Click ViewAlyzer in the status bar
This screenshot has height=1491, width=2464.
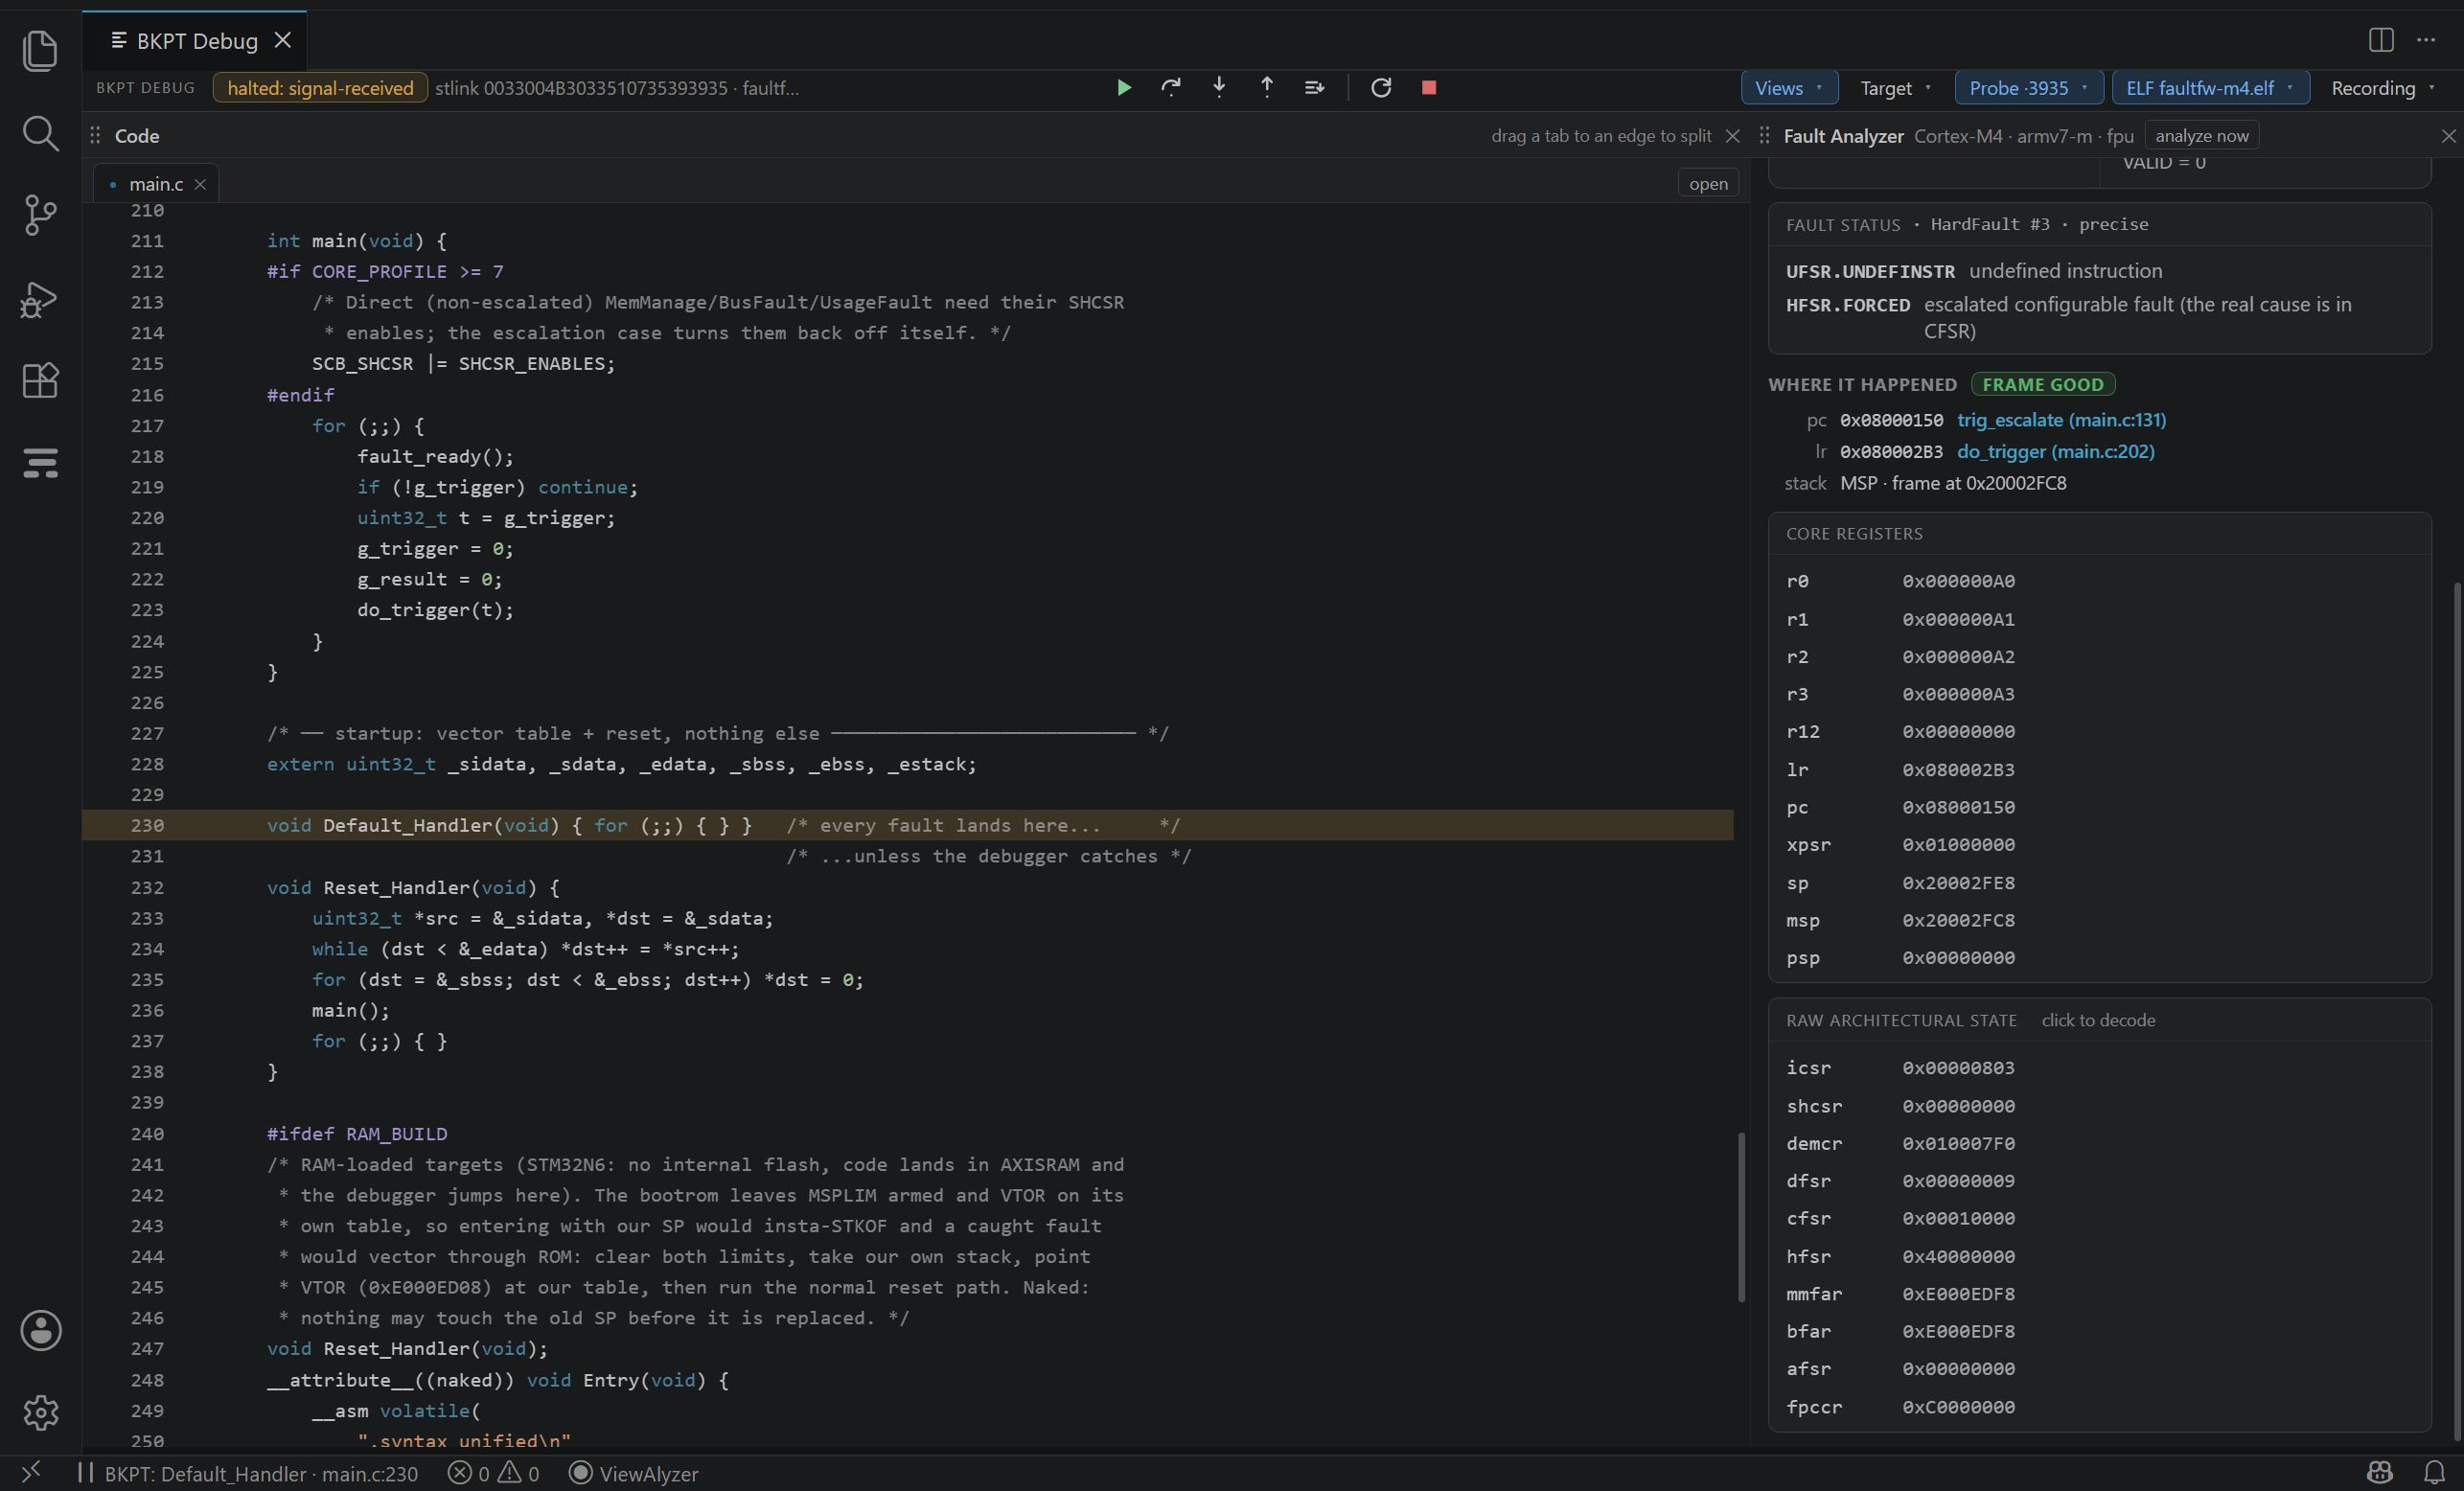click(634, 1473)
